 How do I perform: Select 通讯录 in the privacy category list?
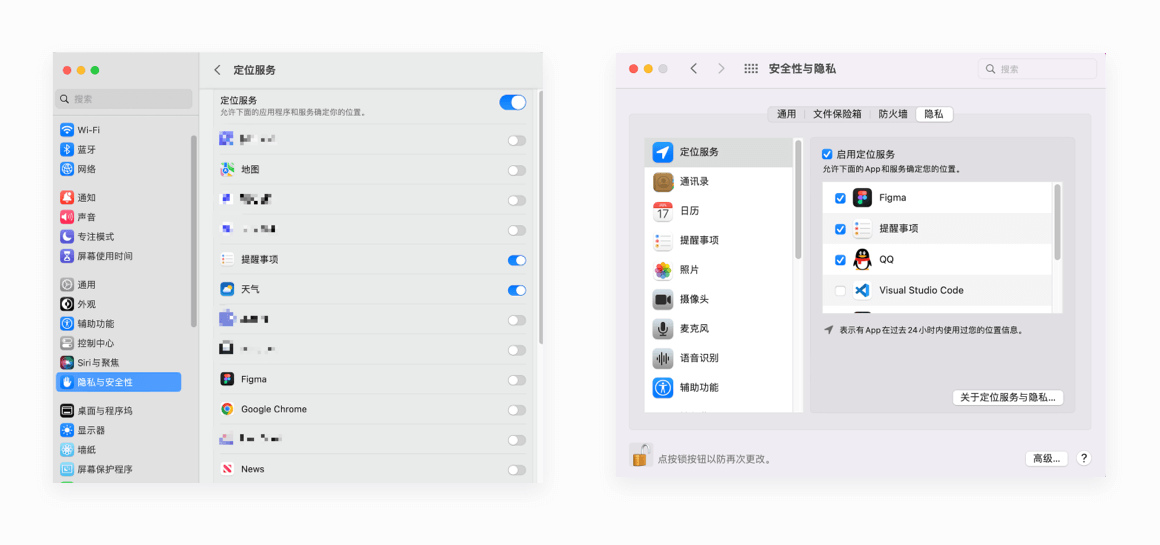pyautogui.click(x=718, y=181)
